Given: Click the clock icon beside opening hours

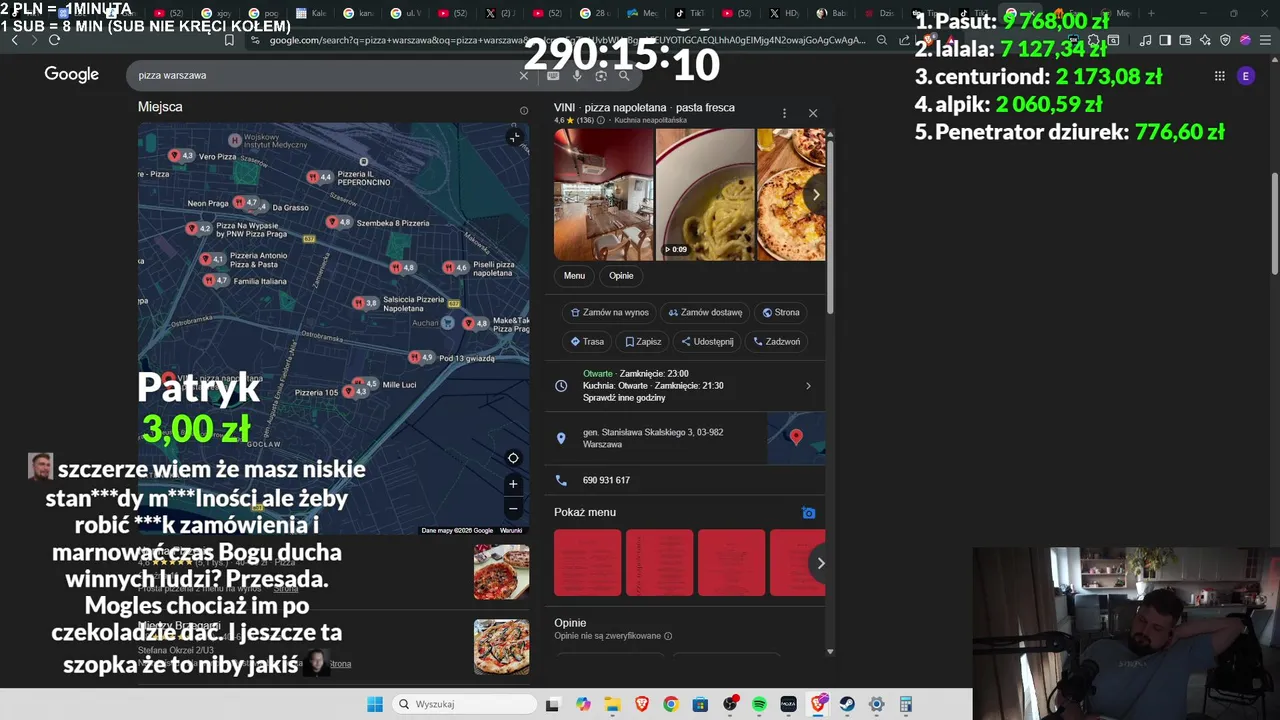Looking at the screenshot, I should (561, 385).
